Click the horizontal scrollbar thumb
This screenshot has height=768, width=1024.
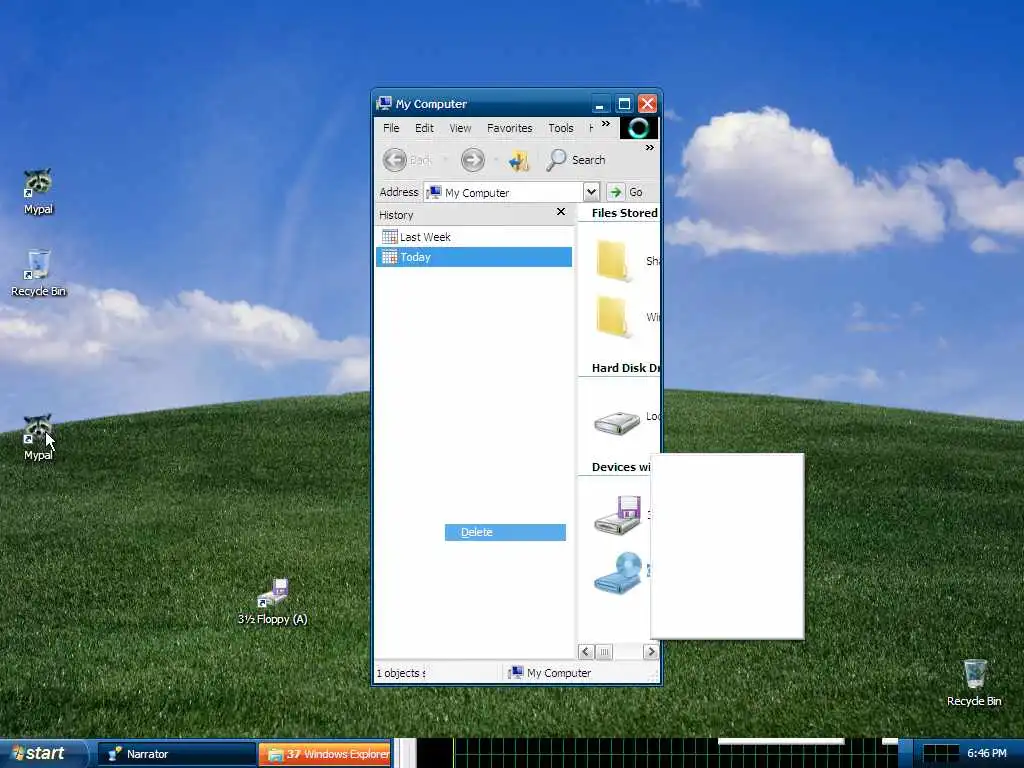(605, 652)
